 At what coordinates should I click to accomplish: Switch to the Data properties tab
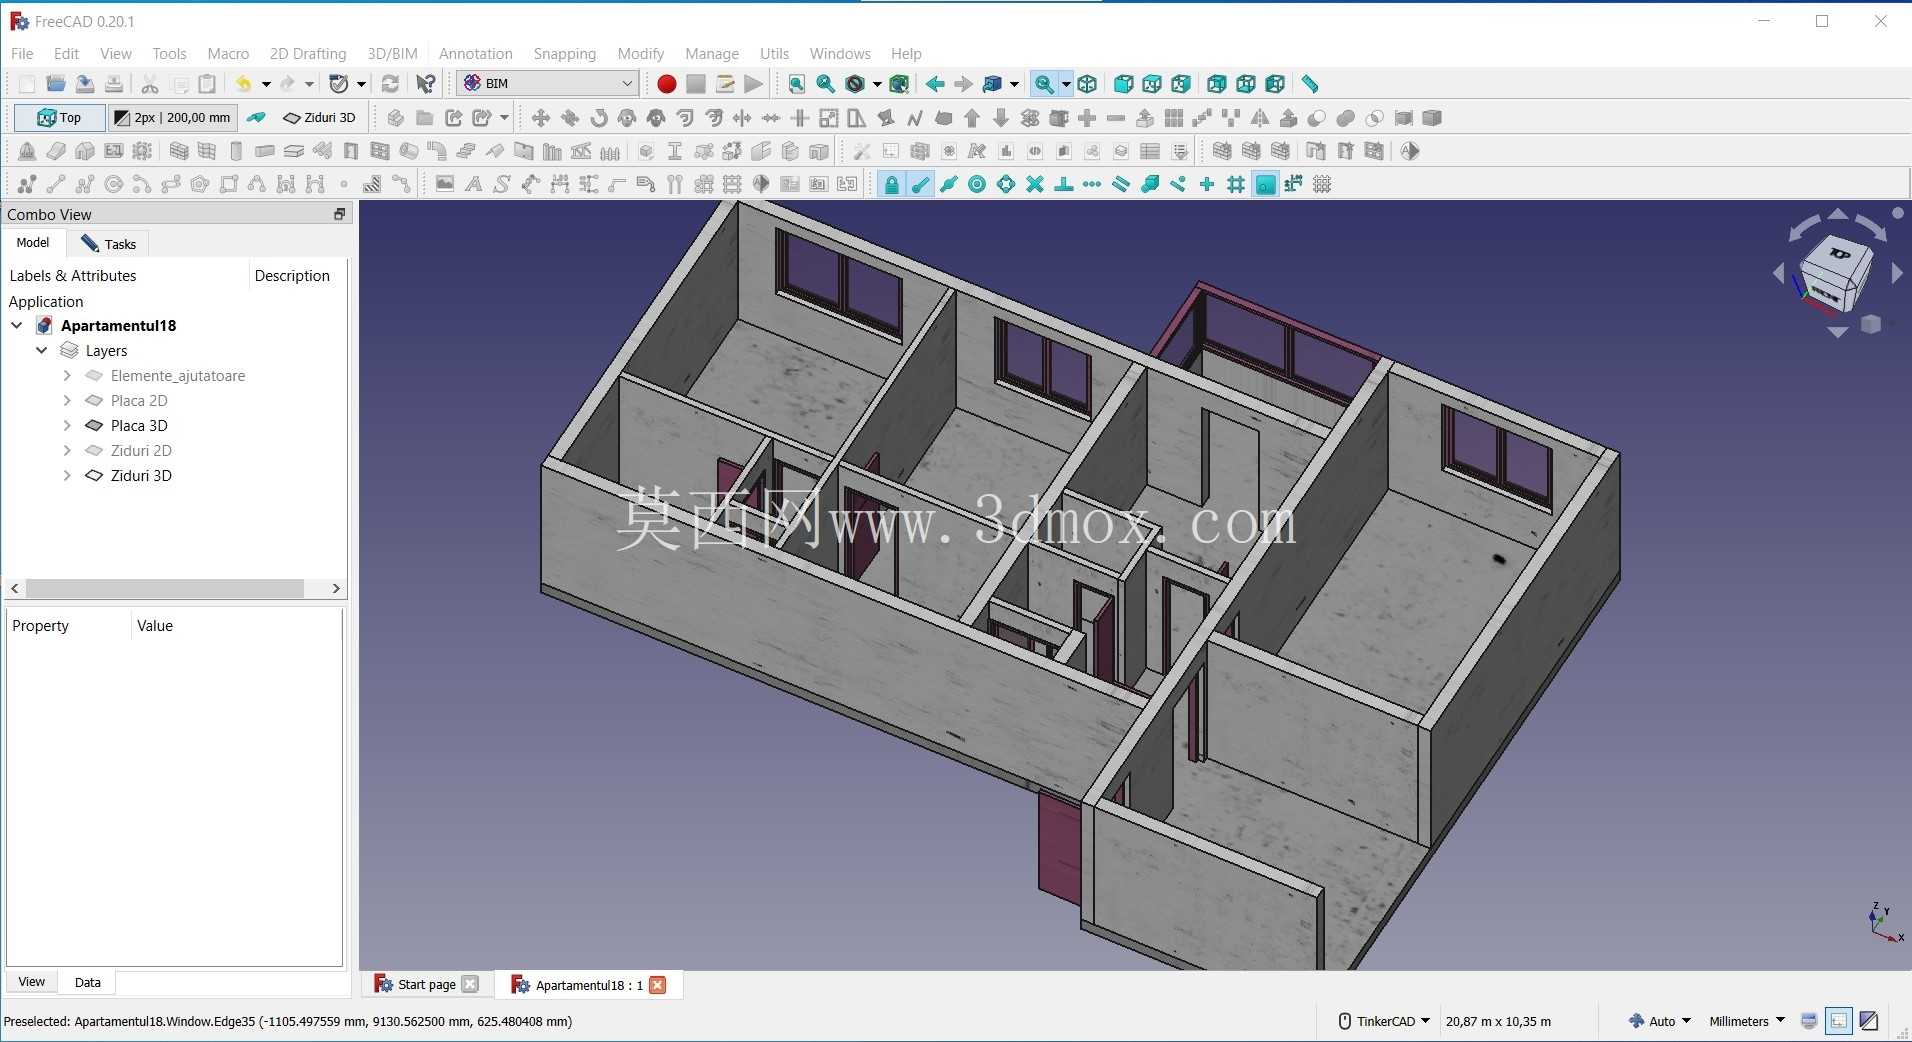click(87, 982)
